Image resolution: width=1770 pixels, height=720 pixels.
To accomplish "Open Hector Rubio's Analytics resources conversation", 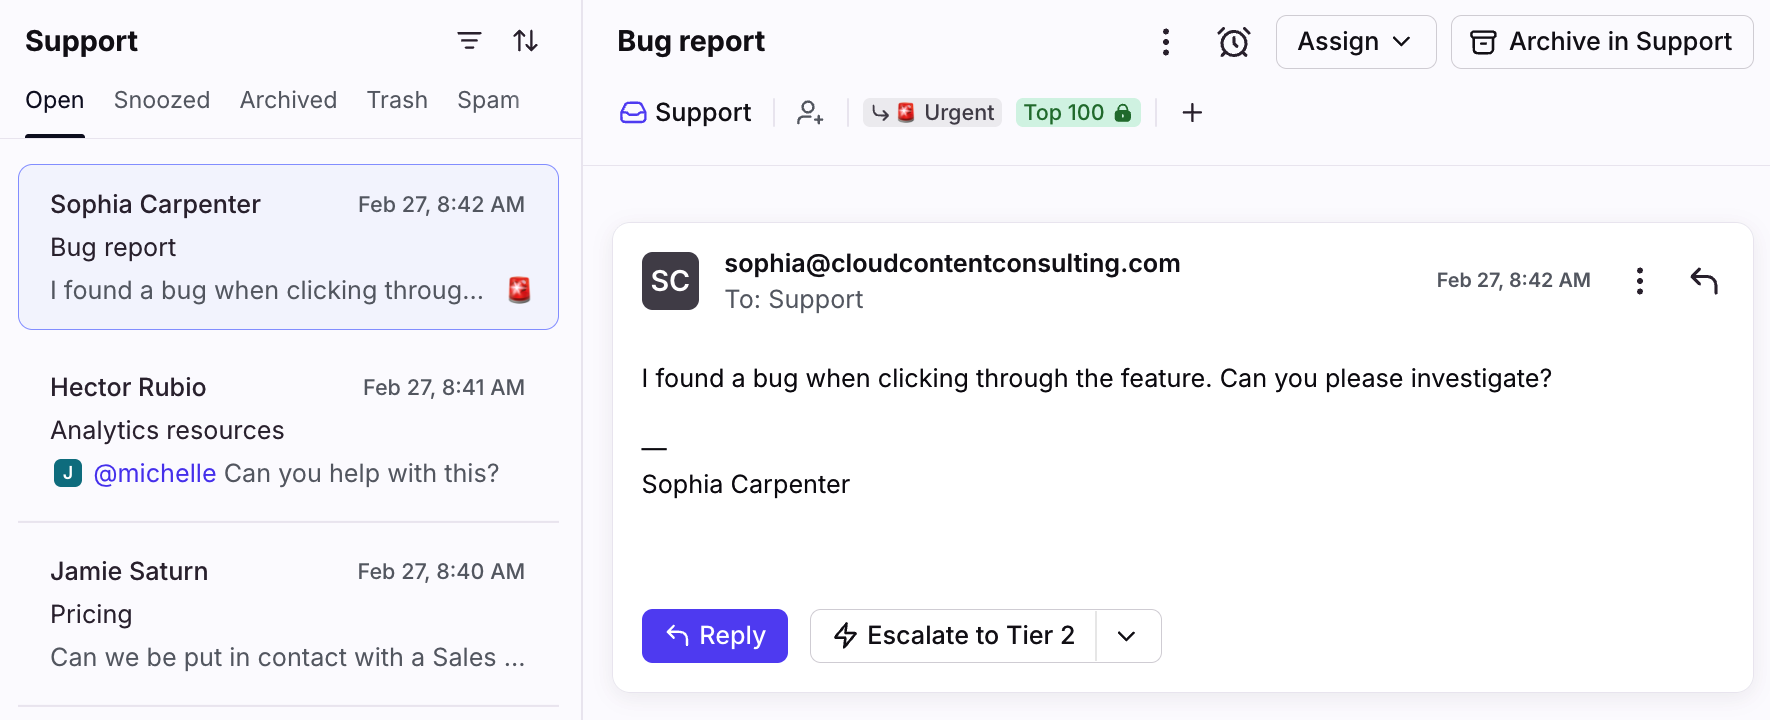I will (288, 430).
